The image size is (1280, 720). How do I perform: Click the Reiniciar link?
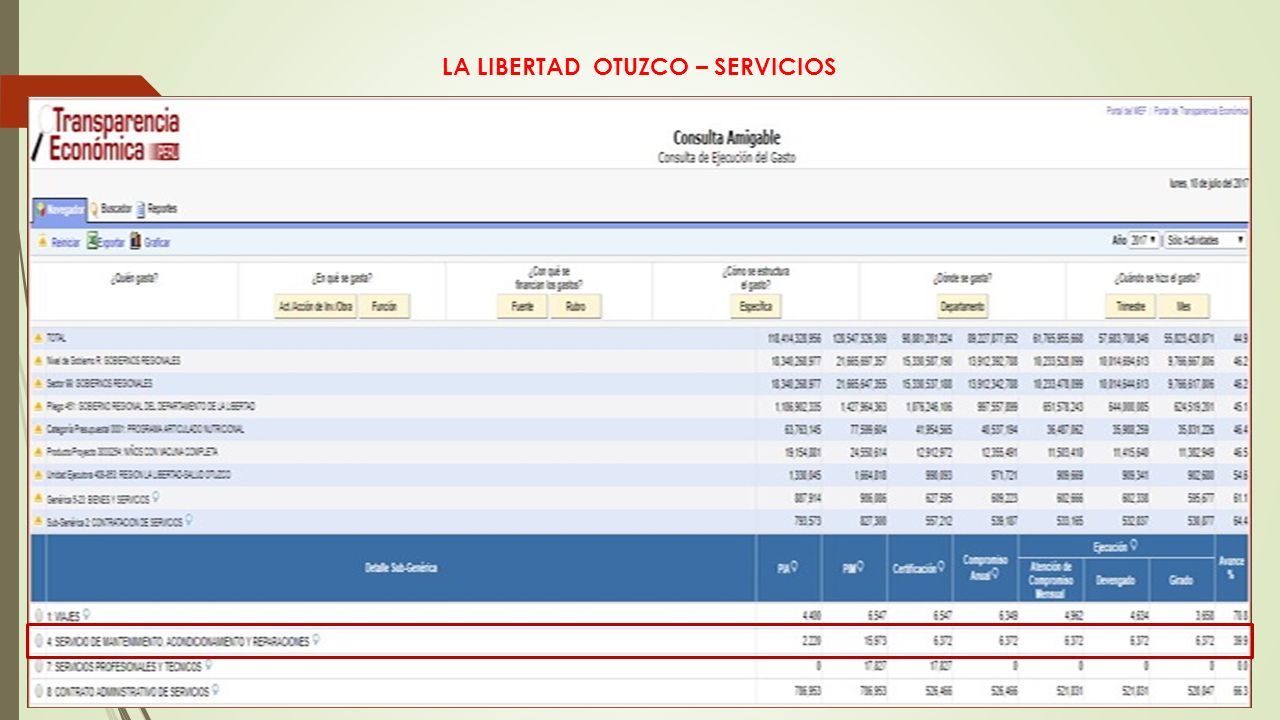(x=66, y=242)
